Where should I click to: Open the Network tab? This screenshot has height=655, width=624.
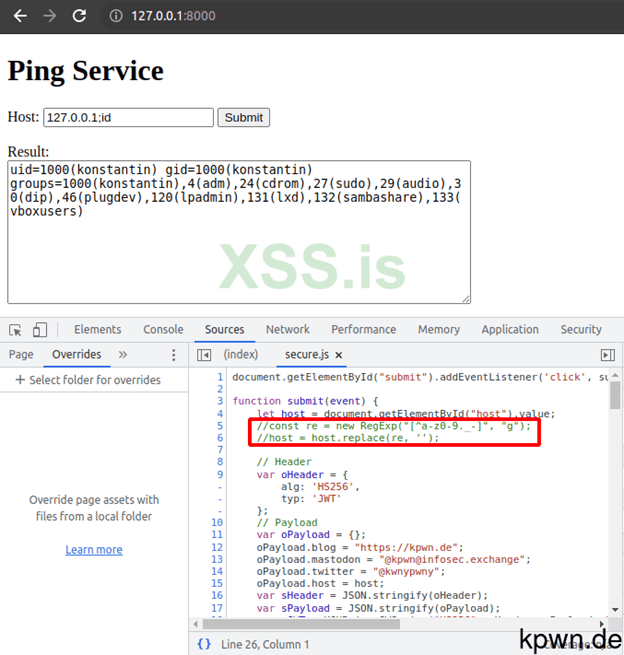[x=288, y=330]
